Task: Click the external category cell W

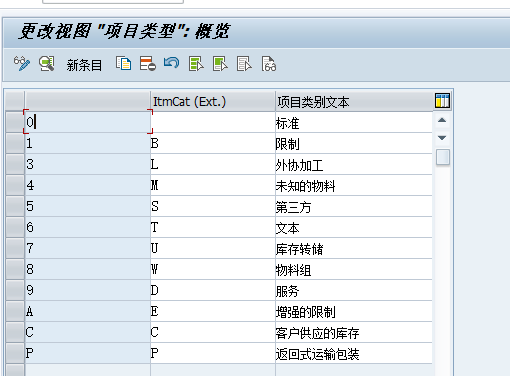Action: point(213,269)
